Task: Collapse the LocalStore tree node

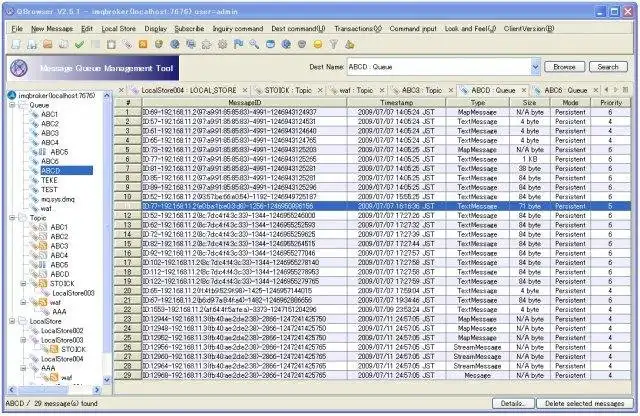Action: pyautogui.click(x=12, y=321)
